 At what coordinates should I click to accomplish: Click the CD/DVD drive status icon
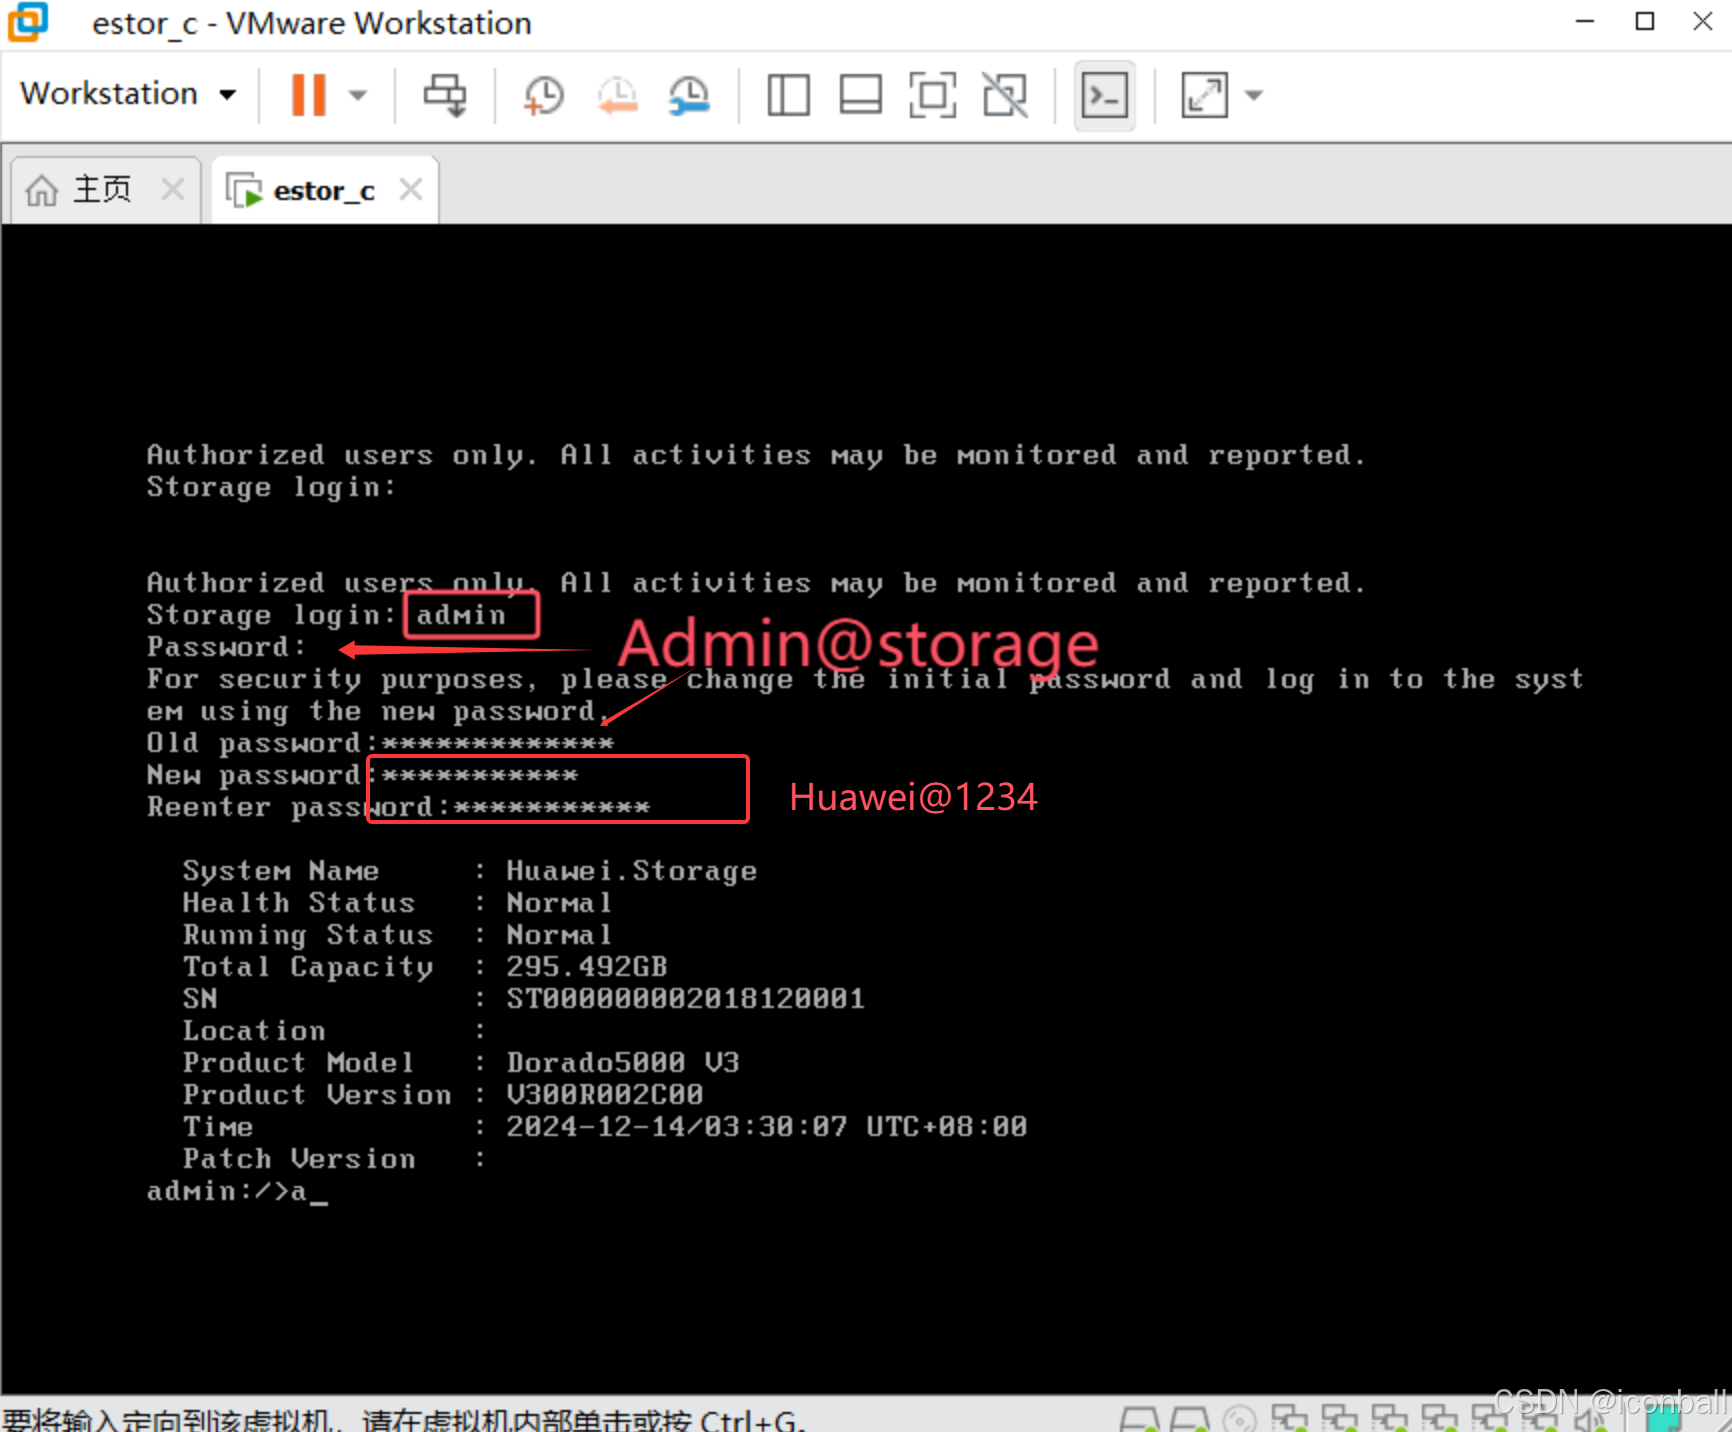(x=1240, y=1419)
